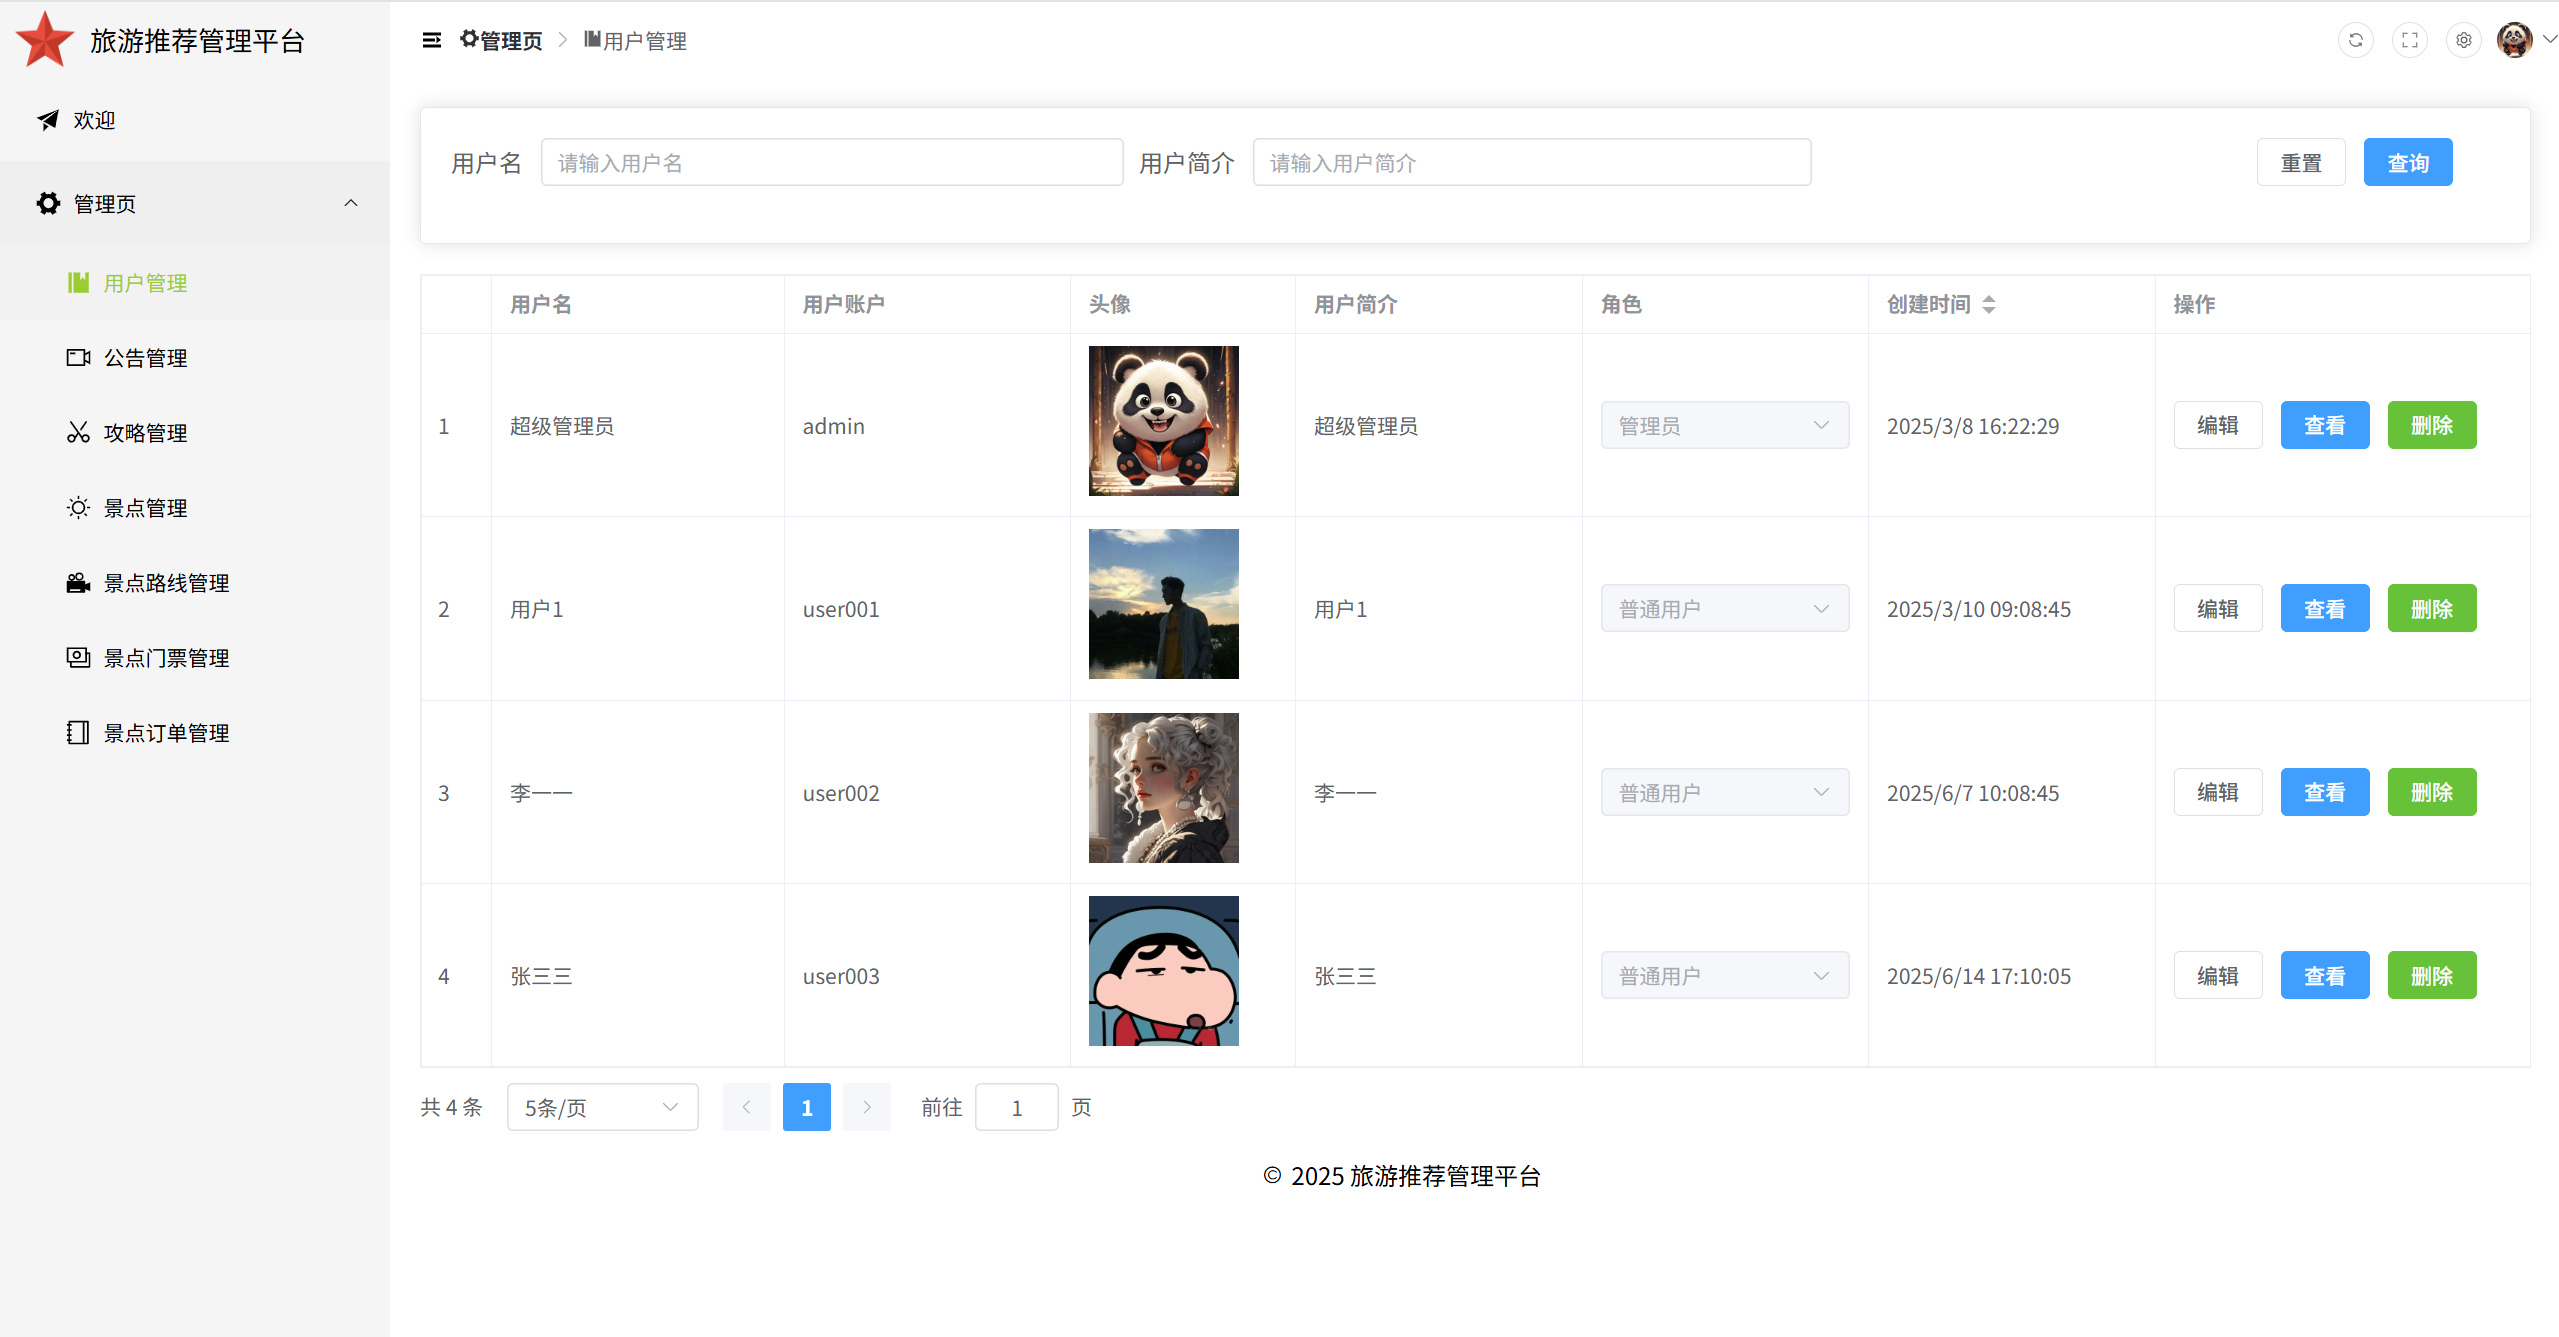Toggle fullscreen mode icon

click(2409, 41)
